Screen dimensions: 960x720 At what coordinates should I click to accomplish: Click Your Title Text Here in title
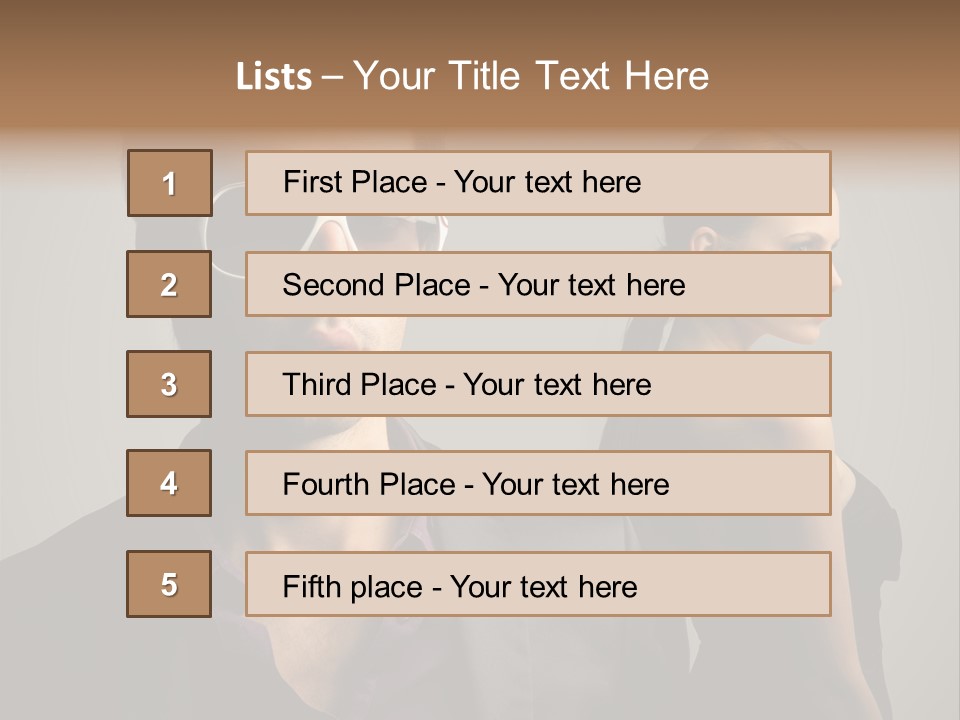click(x=531, y=77)
